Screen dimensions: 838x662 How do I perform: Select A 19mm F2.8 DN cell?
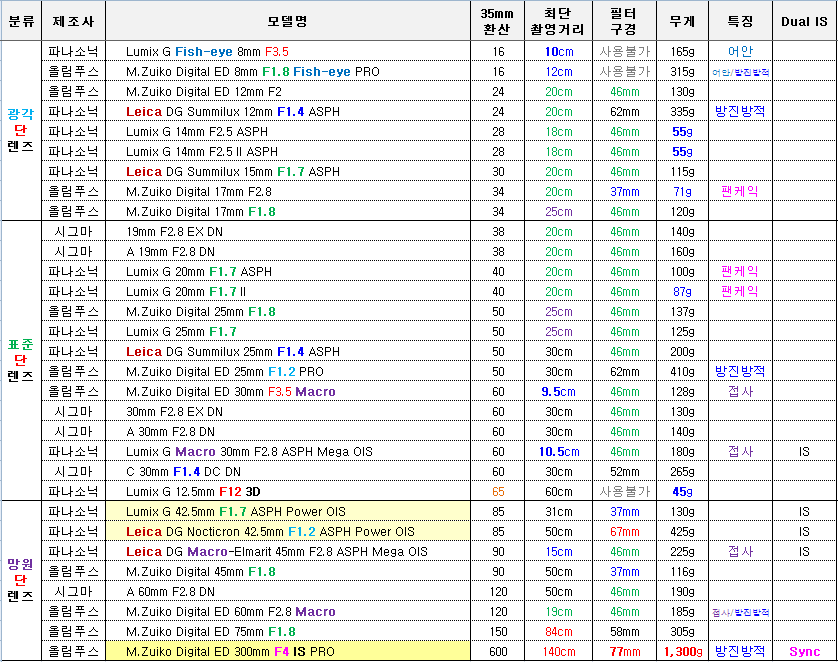click(288, 252)
